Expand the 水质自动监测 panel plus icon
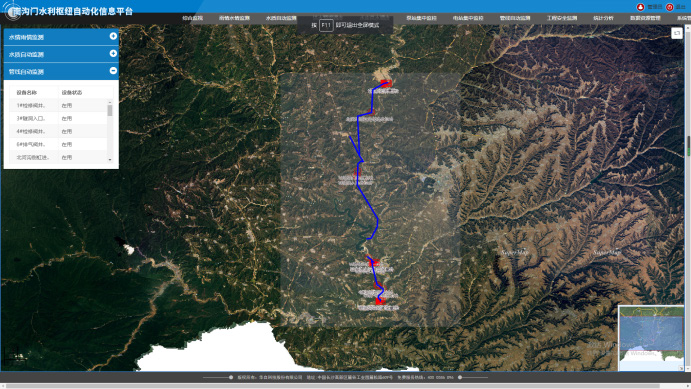This screenshot has height=389, width=691. (113, 53)
